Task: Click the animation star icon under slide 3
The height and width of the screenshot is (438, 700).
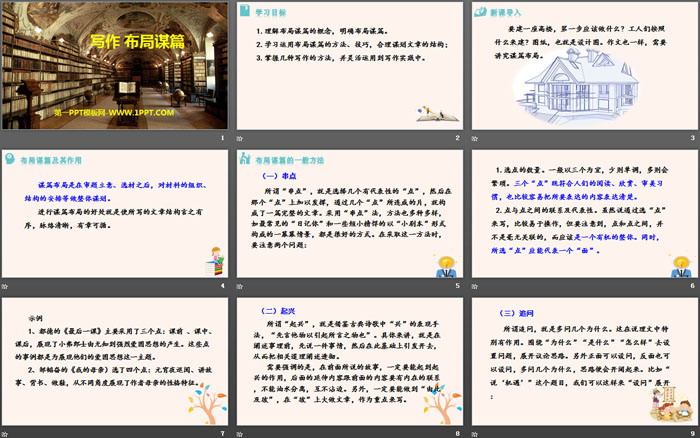Action: click(475, 138)
